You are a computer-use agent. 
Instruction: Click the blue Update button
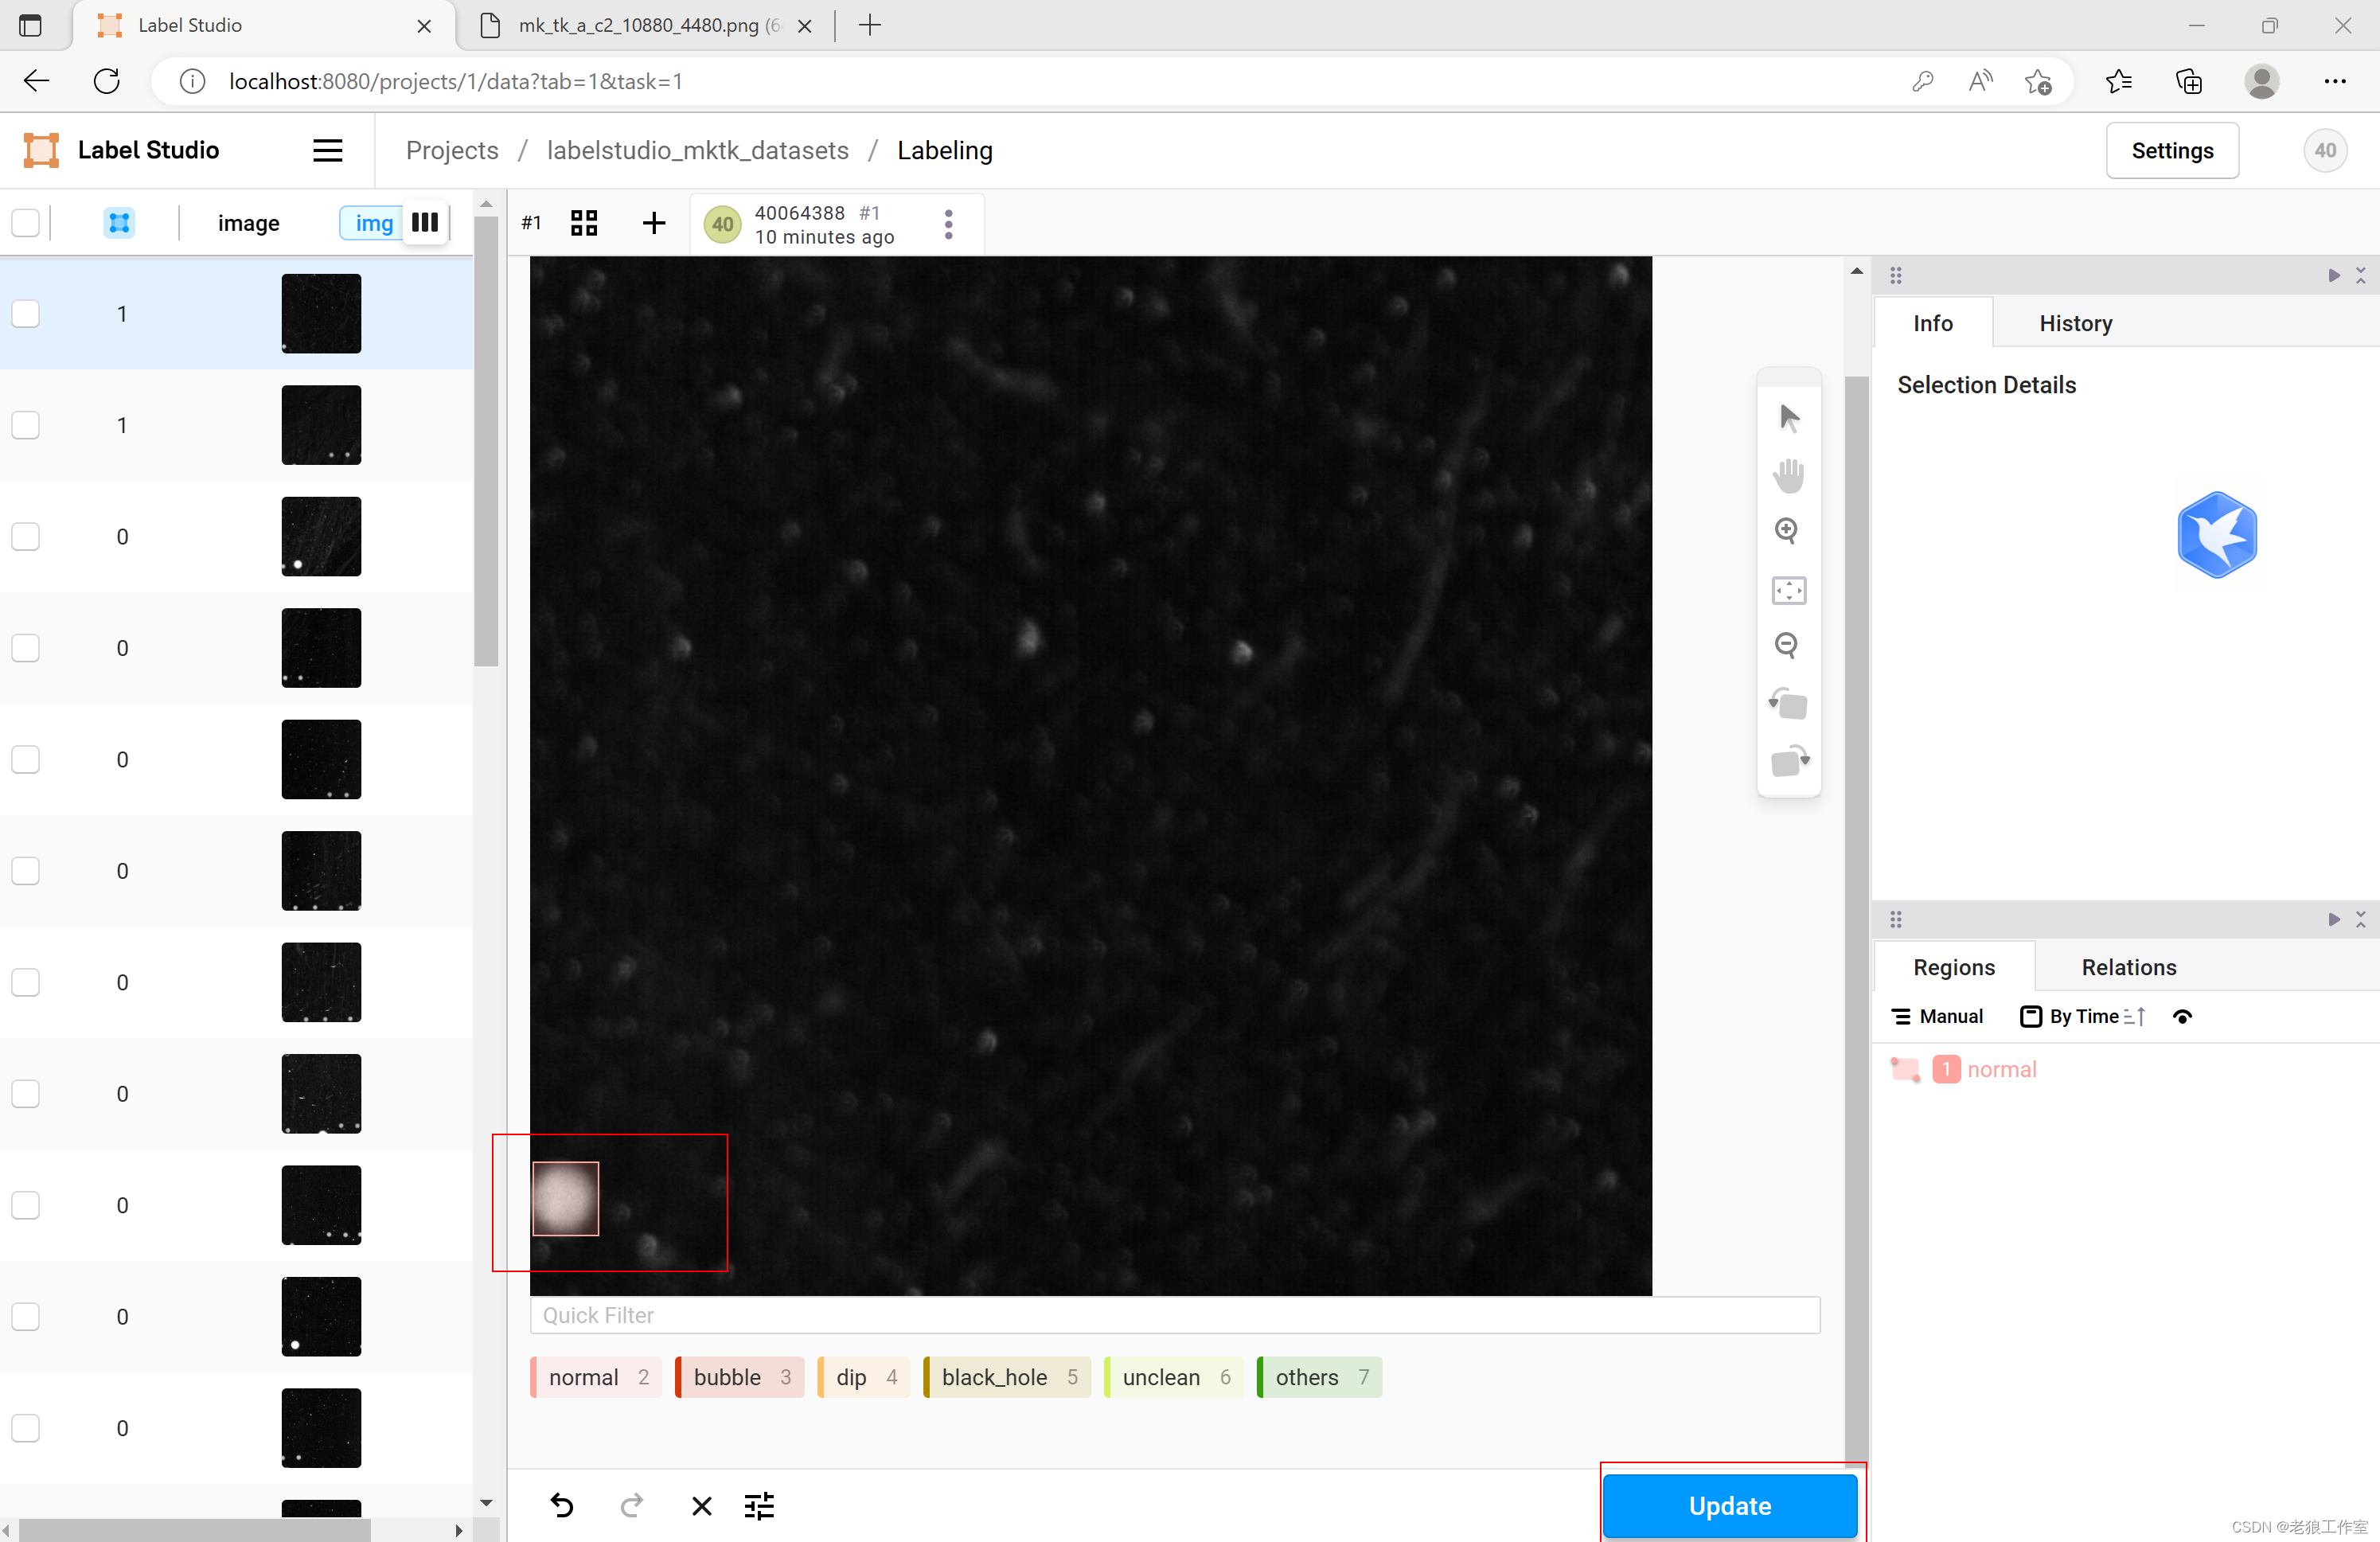tap(1729, 1505)
